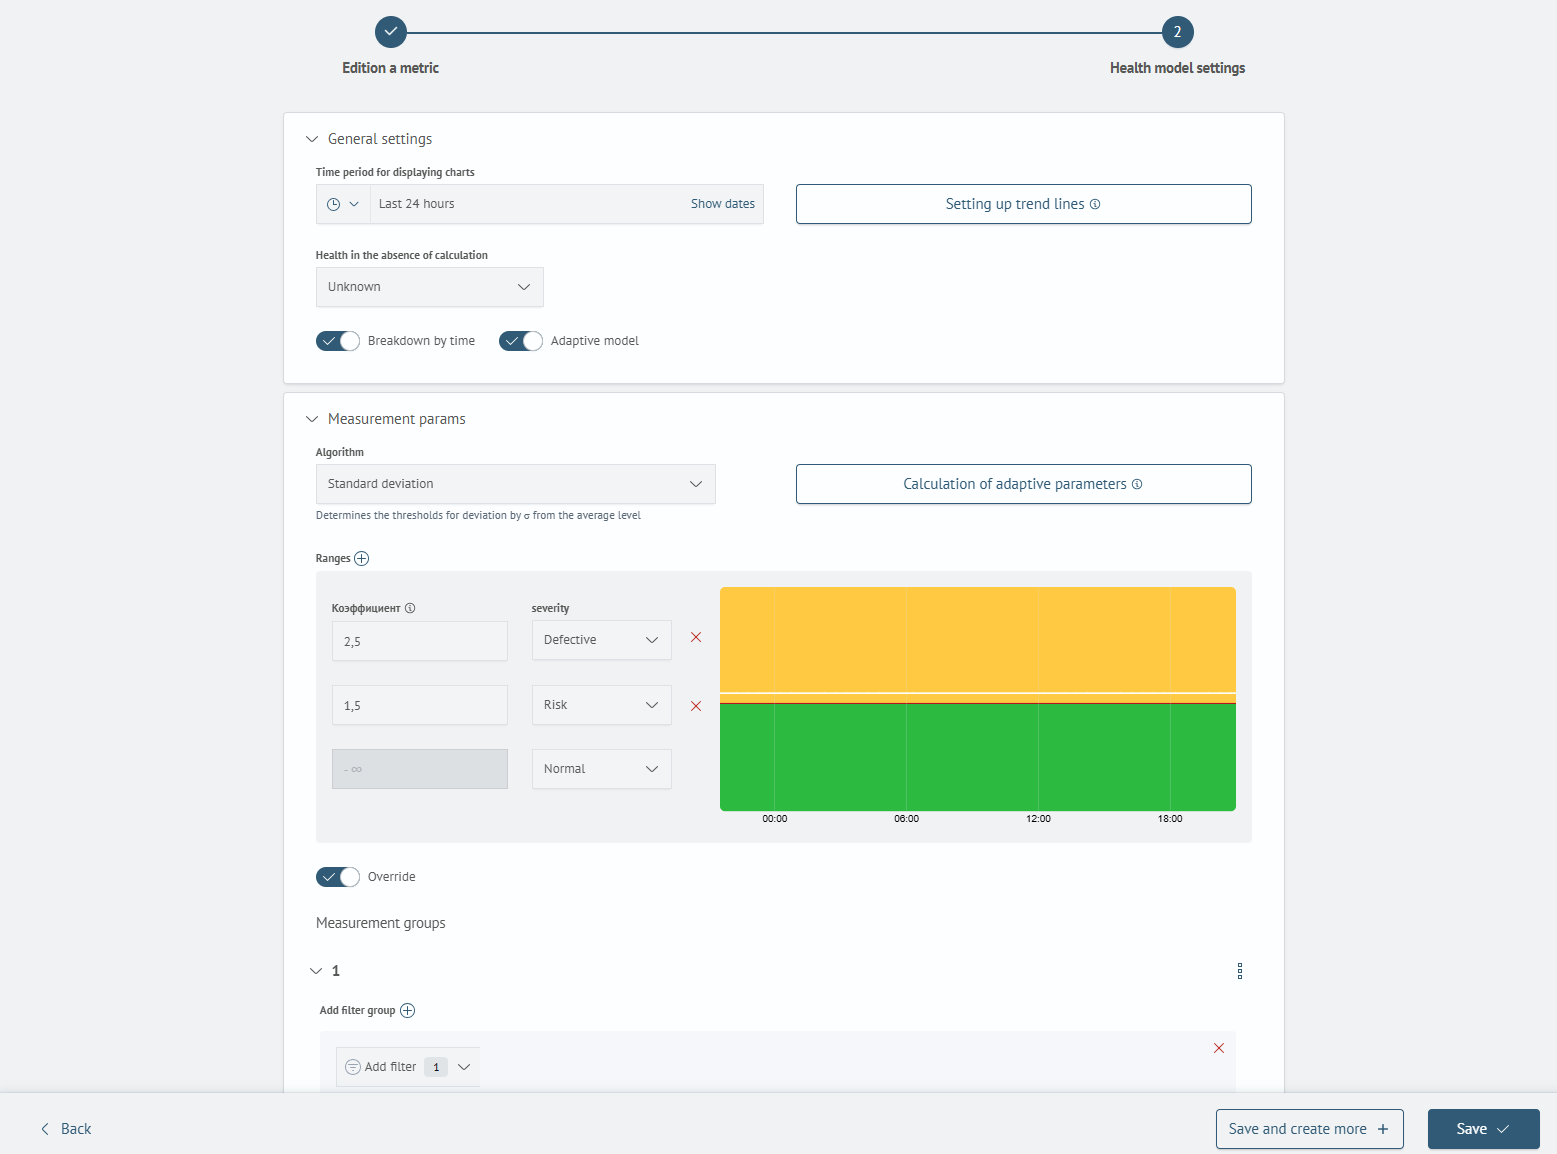Screen dimensions: 1557x1154
Task: Open the Risk severity dropdown
Action: [x=602, y=705]
